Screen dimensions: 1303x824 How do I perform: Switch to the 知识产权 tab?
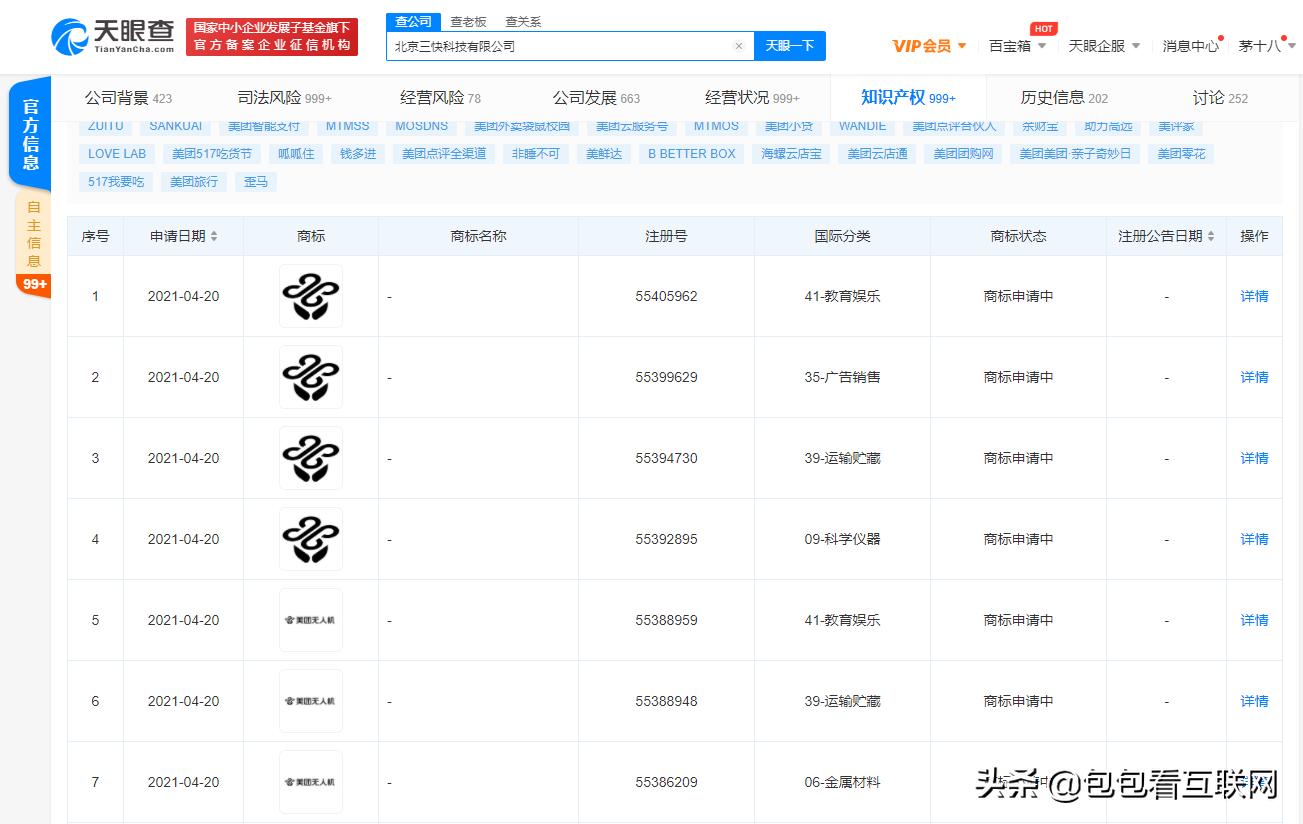tap(895, 97)
